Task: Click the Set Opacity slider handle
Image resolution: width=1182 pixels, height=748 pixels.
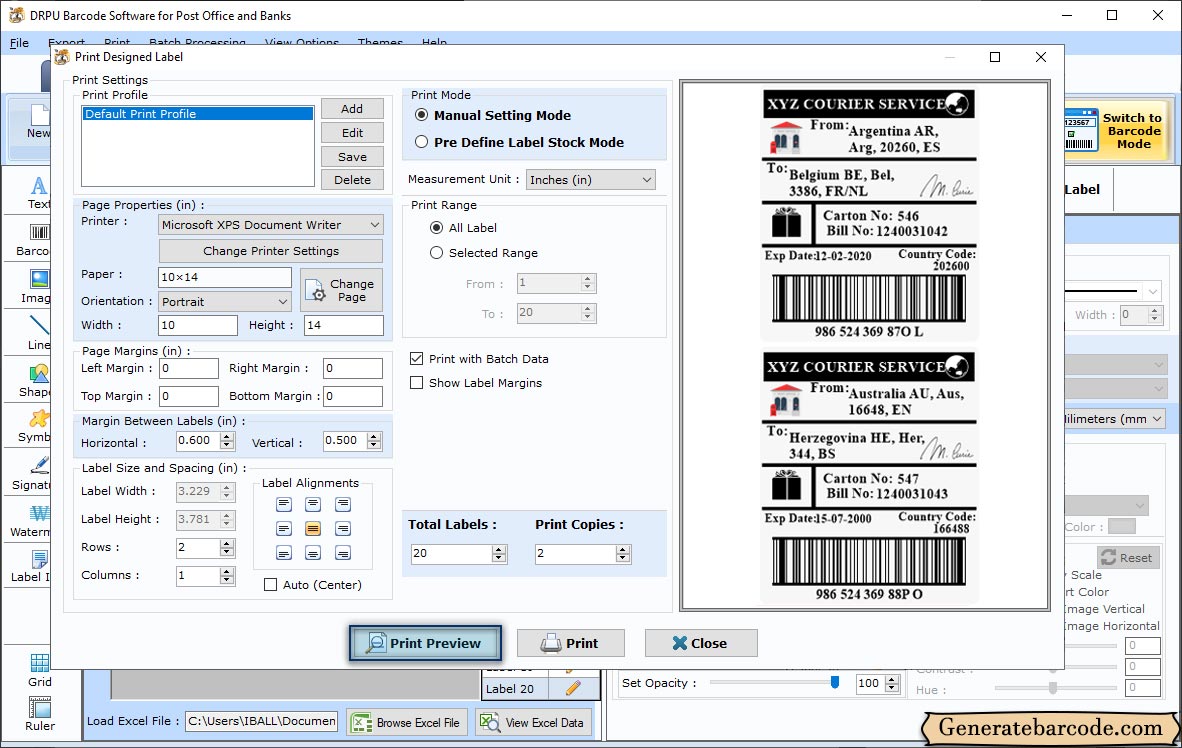Action: coord(834,682)
